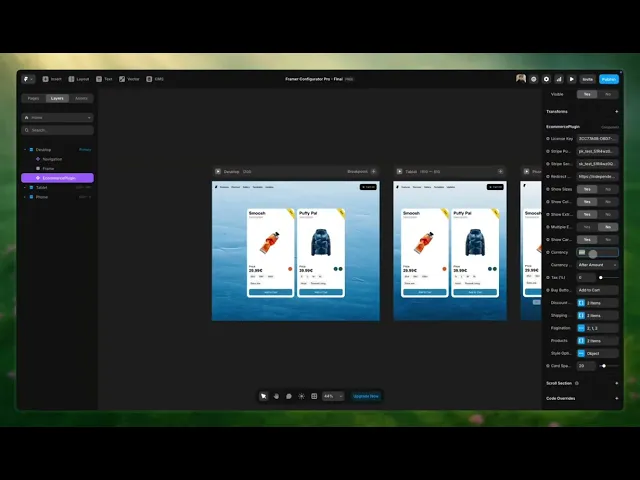Select the Frame layer
The height and width of the screenshot is (480, 640).
pos(48,169)
